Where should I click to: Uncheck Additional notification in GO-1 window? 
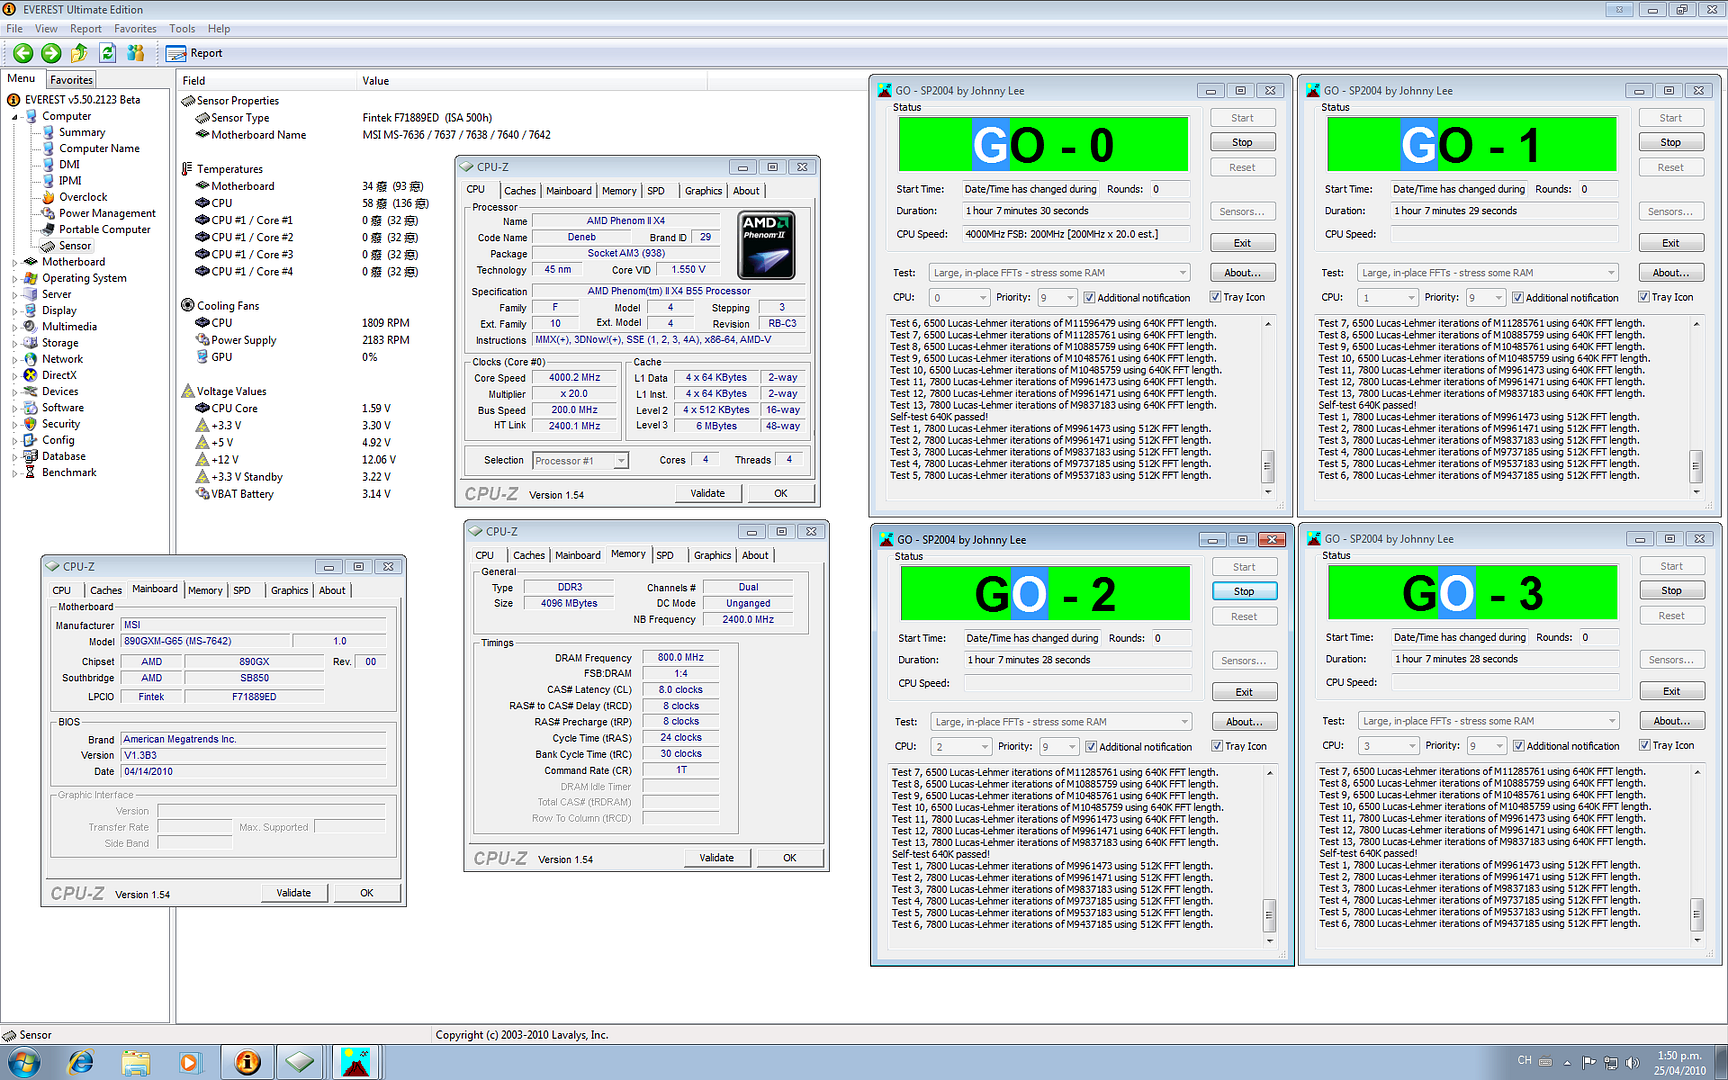click(x=1518, y=297)
